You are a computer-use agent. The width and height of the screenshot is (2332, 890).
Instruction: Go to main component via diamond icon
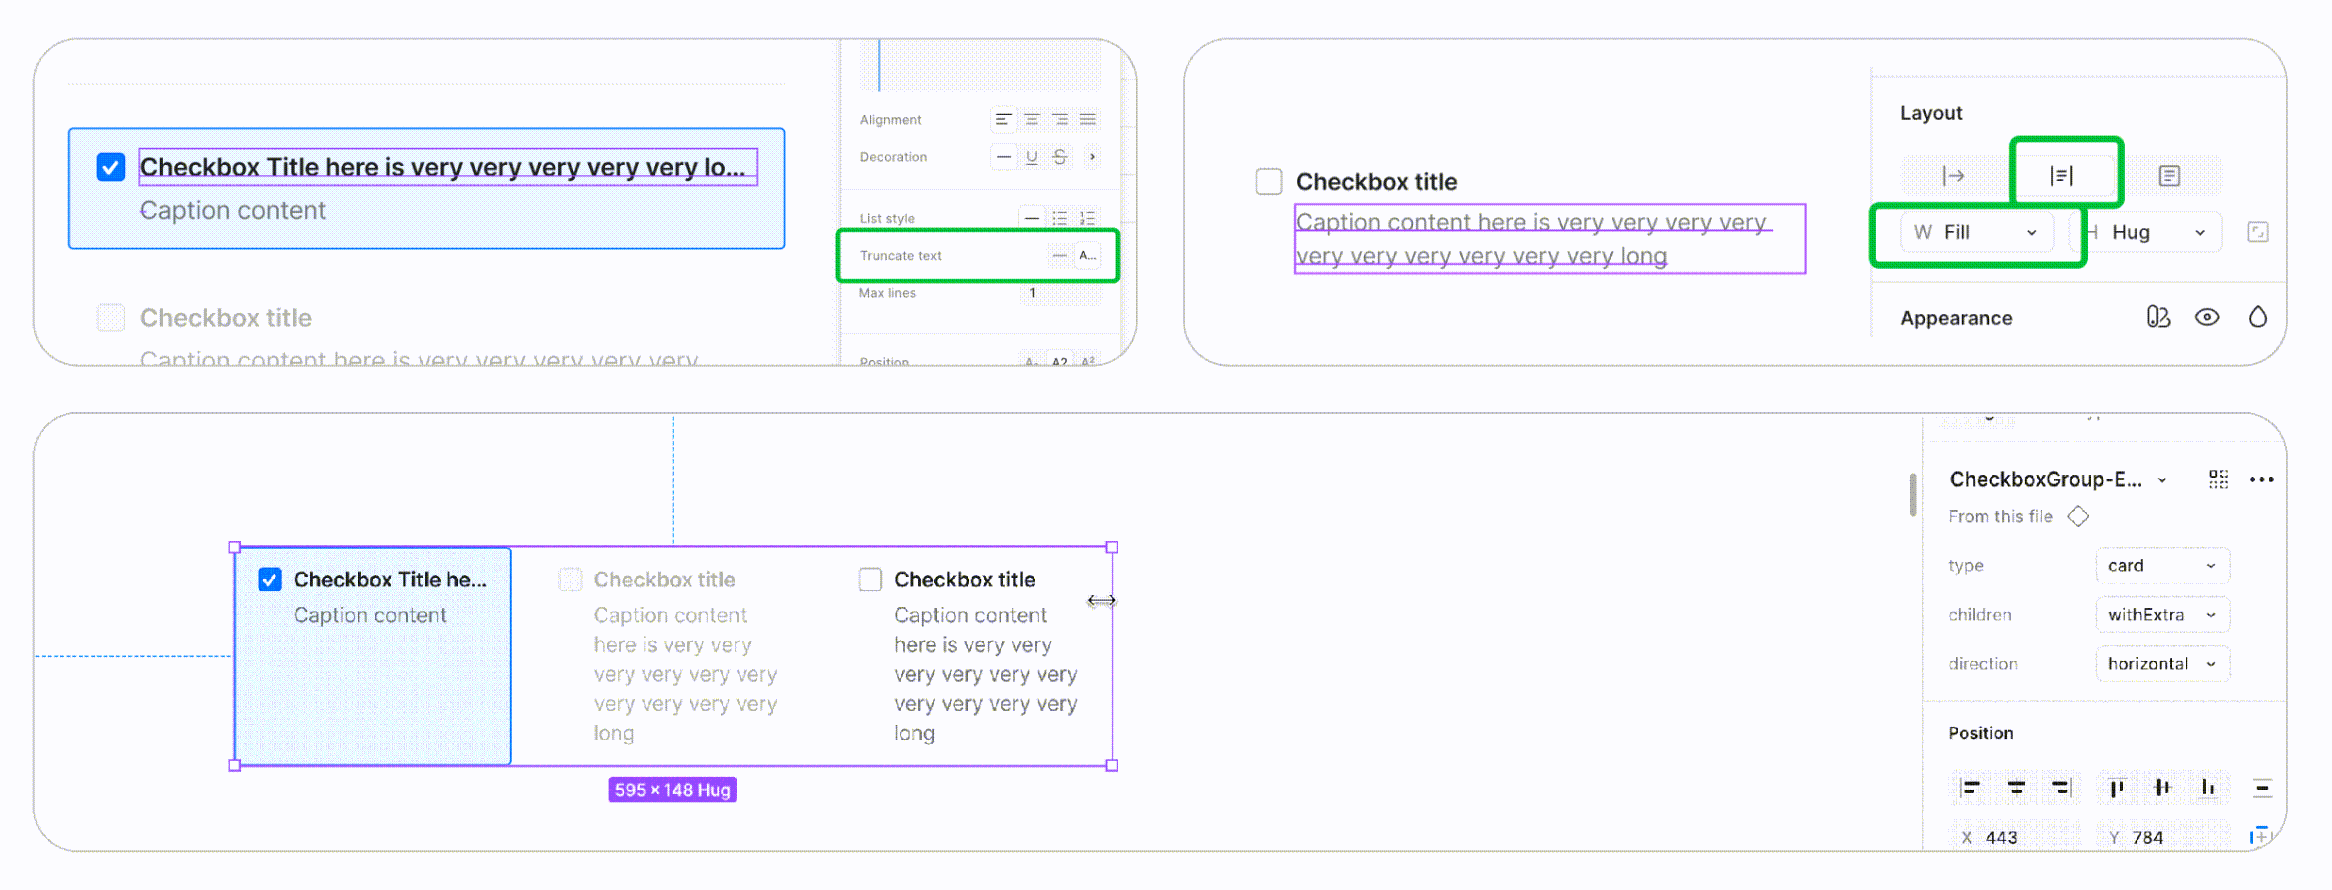coord(2078,517)
